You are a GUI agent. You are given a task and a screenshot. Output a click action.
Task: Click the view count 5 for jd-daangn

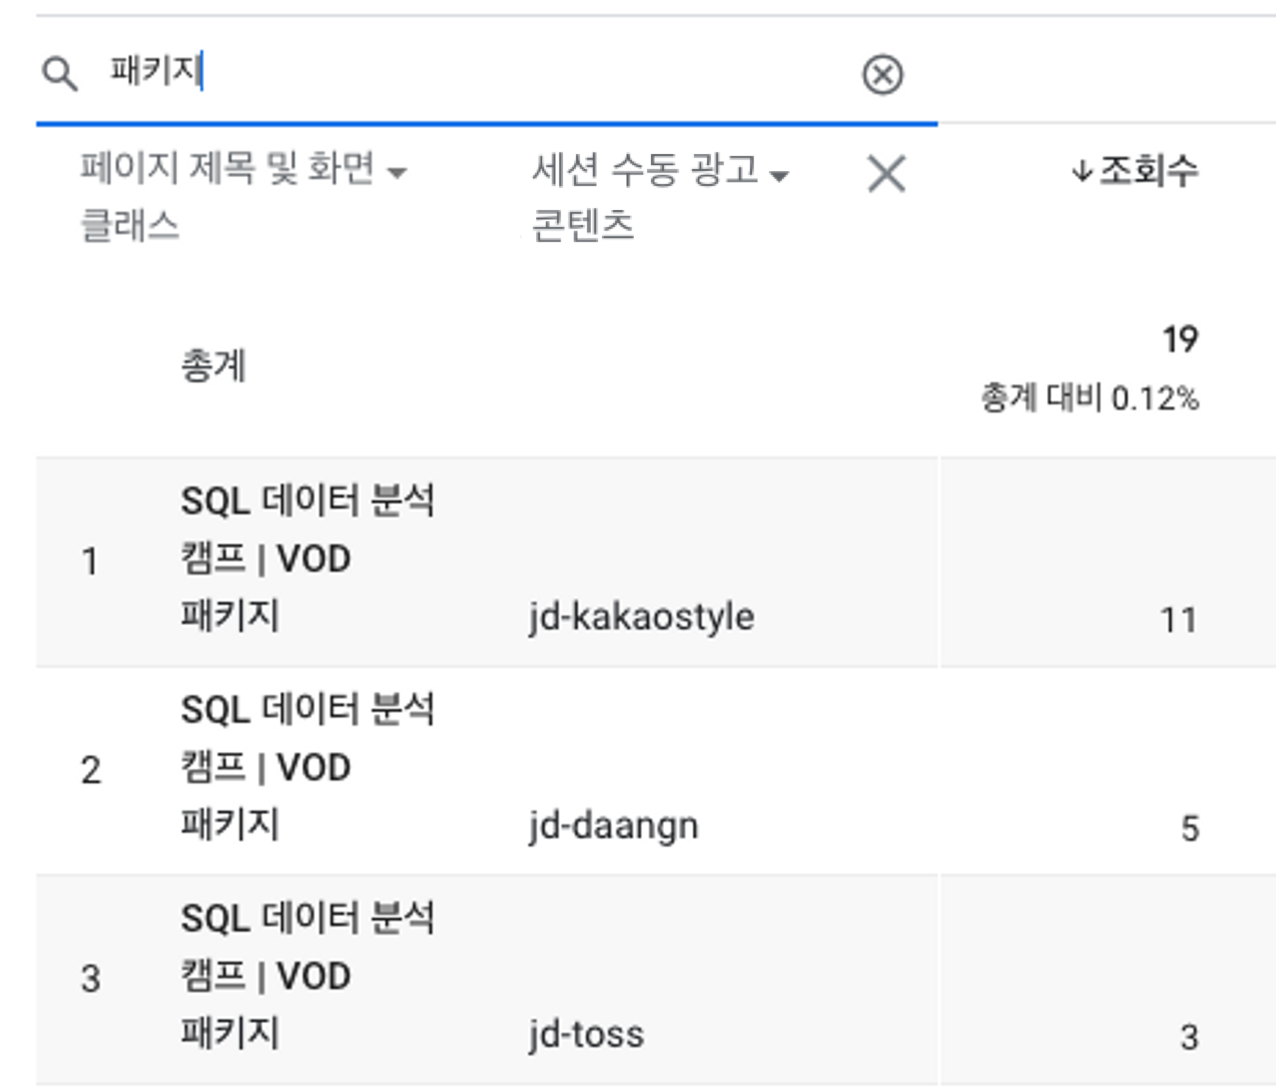click(1189, 828)
